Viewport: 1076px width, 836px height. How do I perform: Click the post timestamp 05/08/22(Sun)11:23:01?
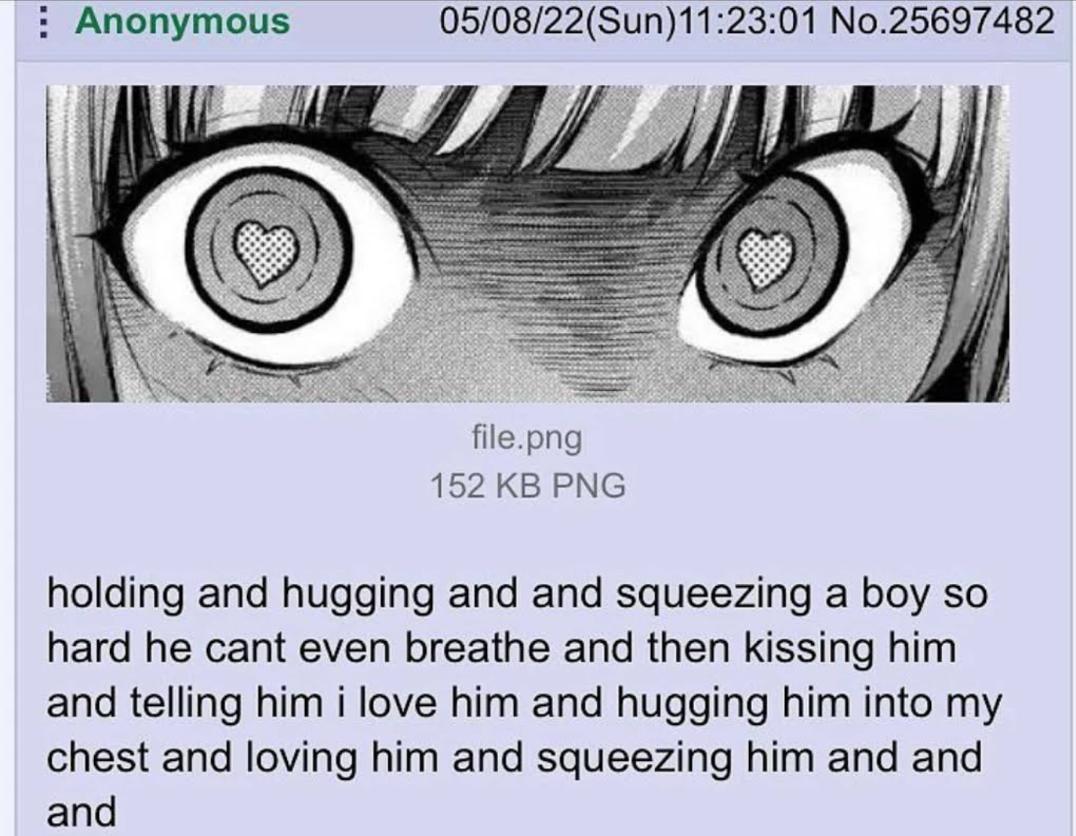click(629, 21)
